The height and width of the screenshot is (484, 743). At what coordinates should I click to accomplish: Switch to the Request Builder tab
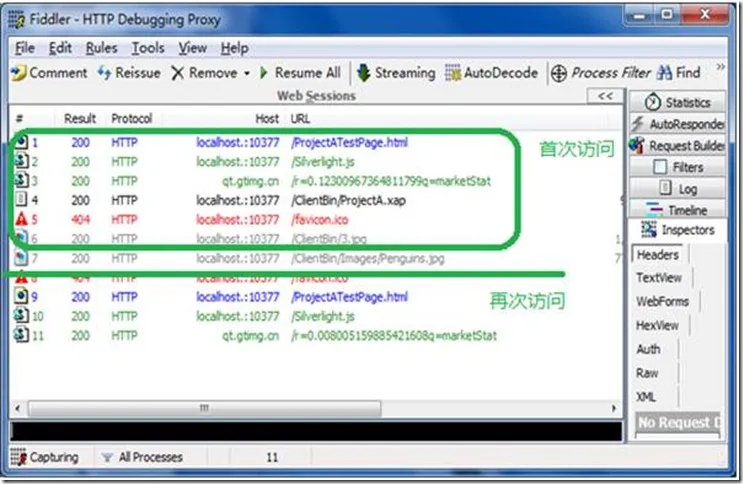[678, 146]
